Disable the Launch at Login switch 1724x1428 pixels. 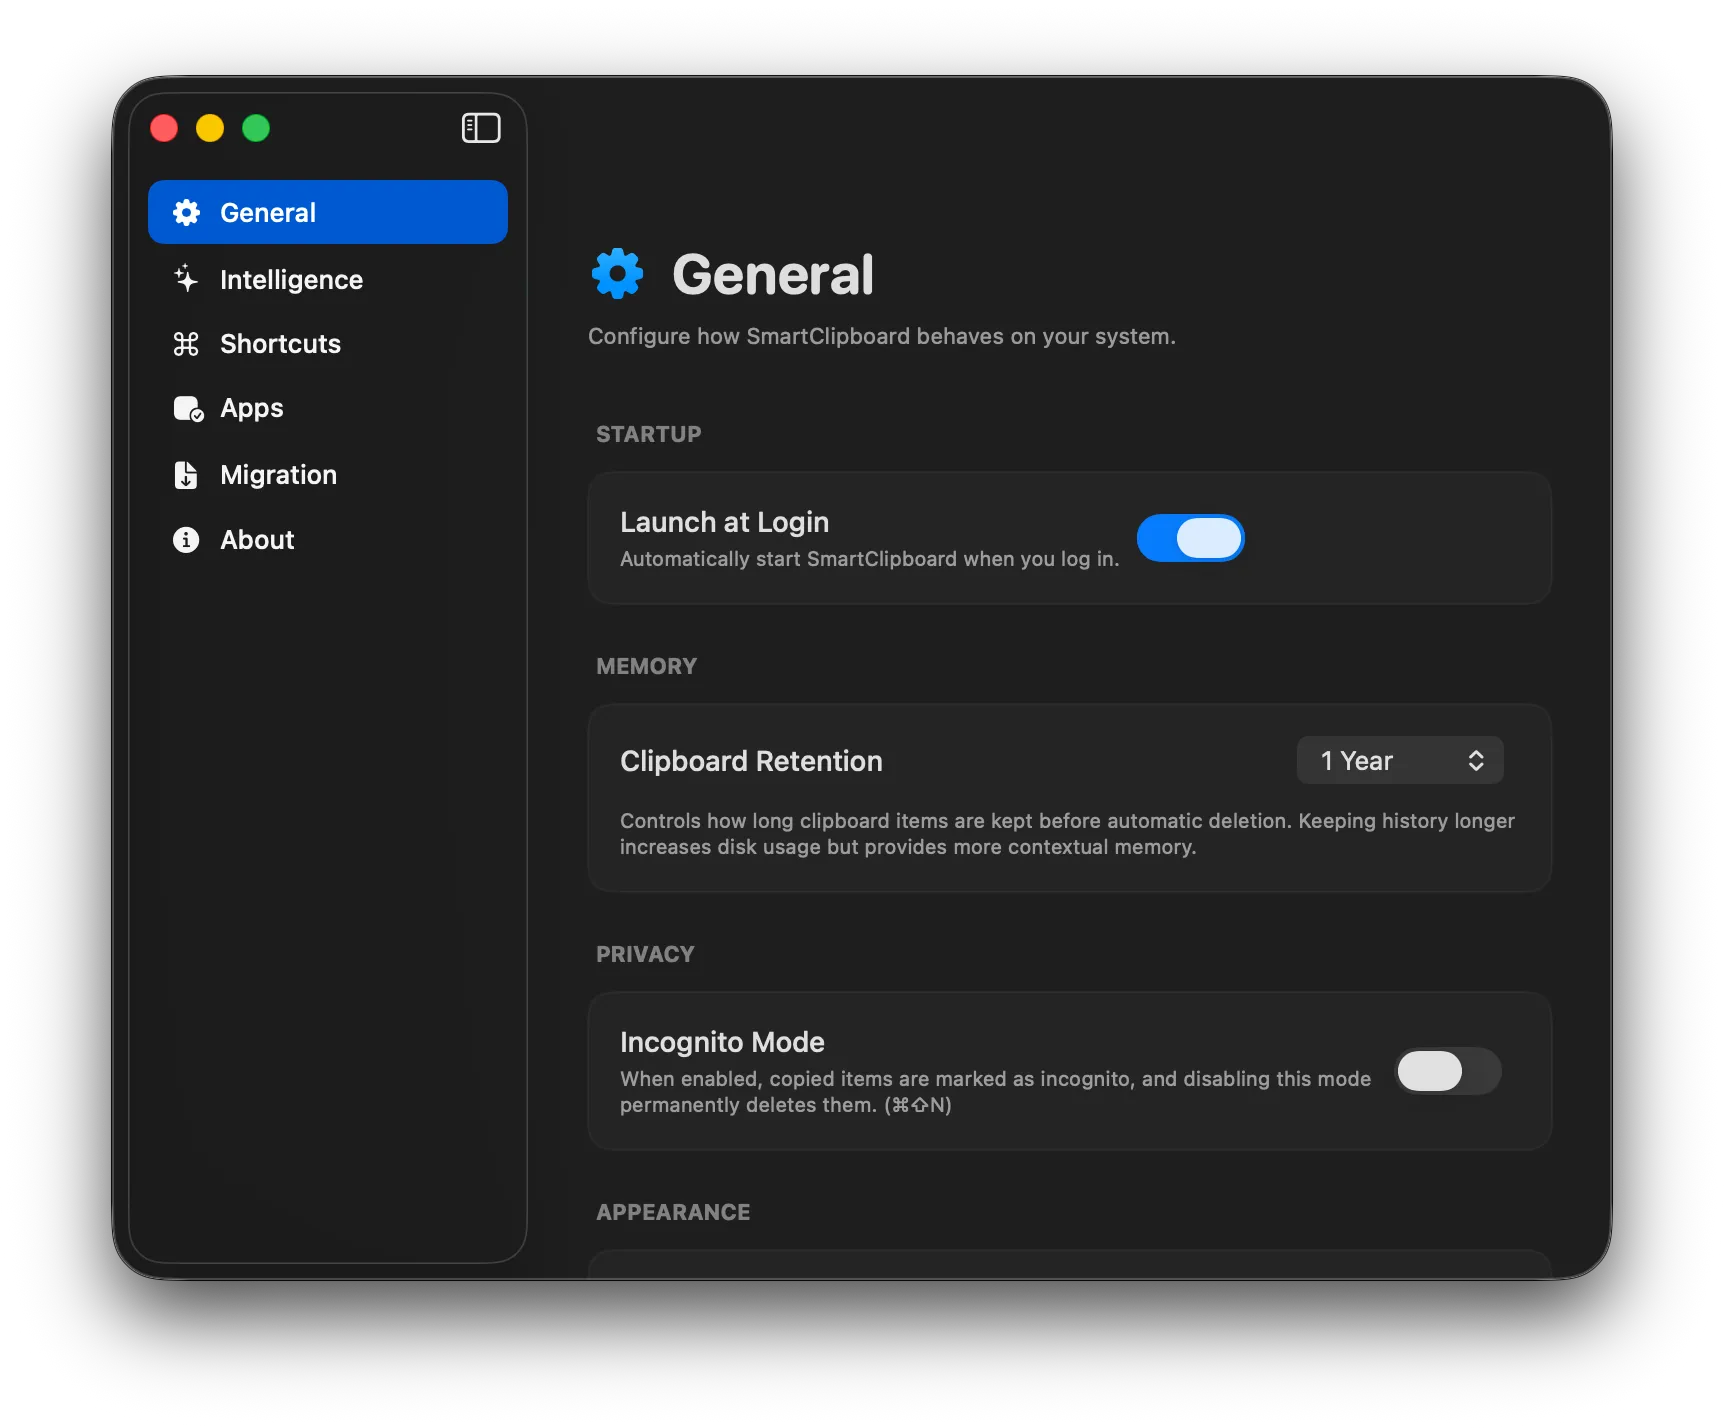point(1190,538)
